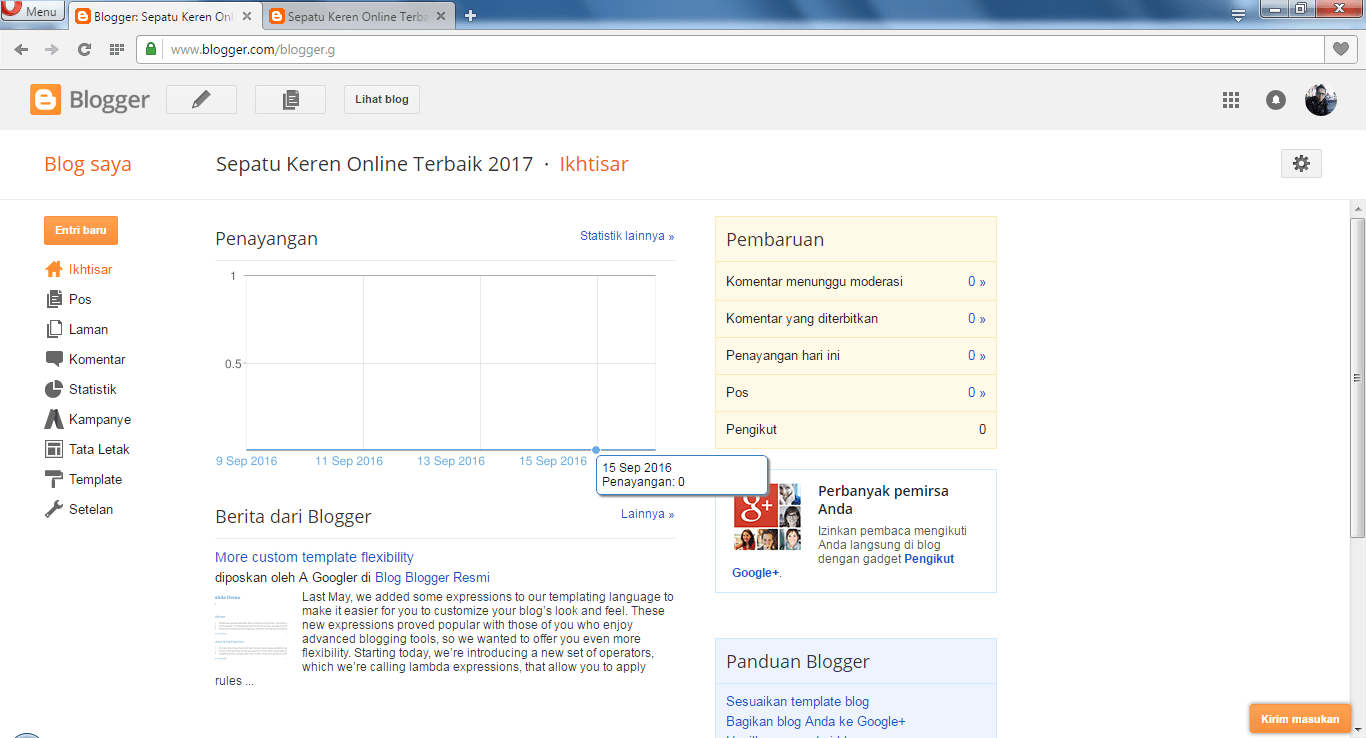Click the pie chart icon beside Statistik
The height and width of the screenshot is (738, 1366).
pyautogui.click(x=54, y=389)
